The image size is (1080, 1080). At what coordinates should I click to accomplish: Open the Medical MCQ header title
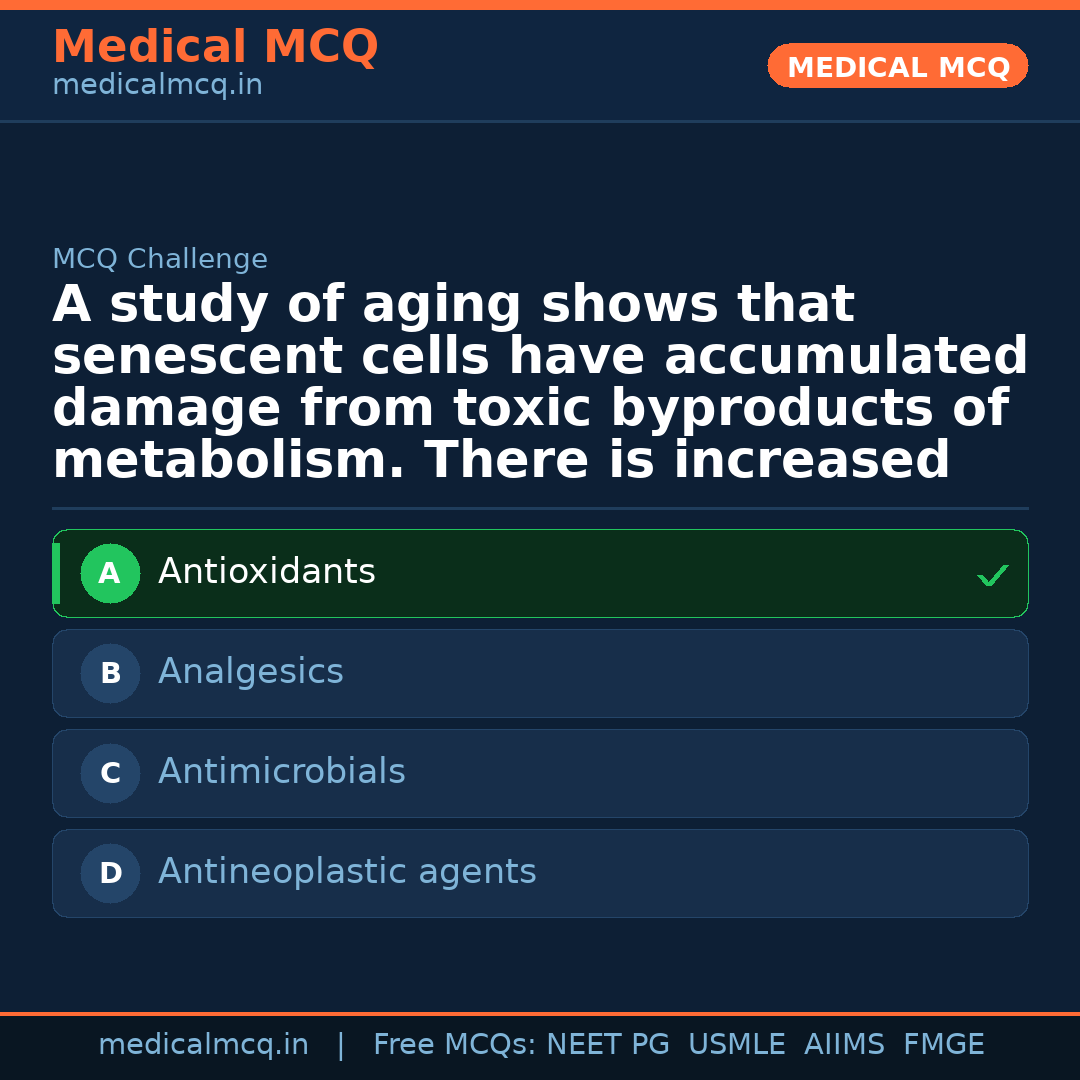pos(215,47)
